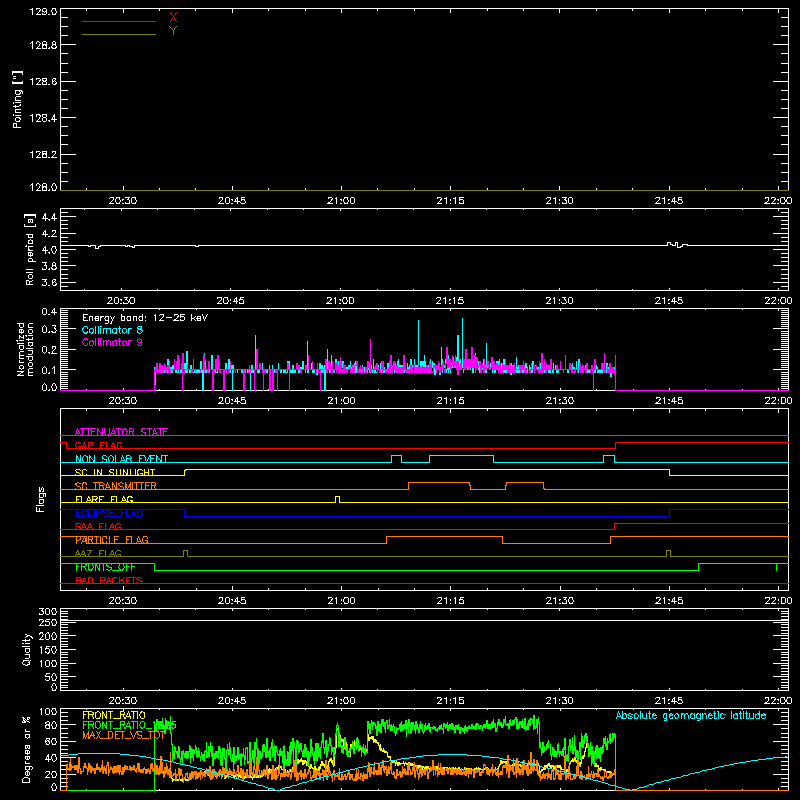Image resolution: width=800 pixels, height=800 pixels.
Task: Click the GAP_FLAG label
Action: point(98,445)
